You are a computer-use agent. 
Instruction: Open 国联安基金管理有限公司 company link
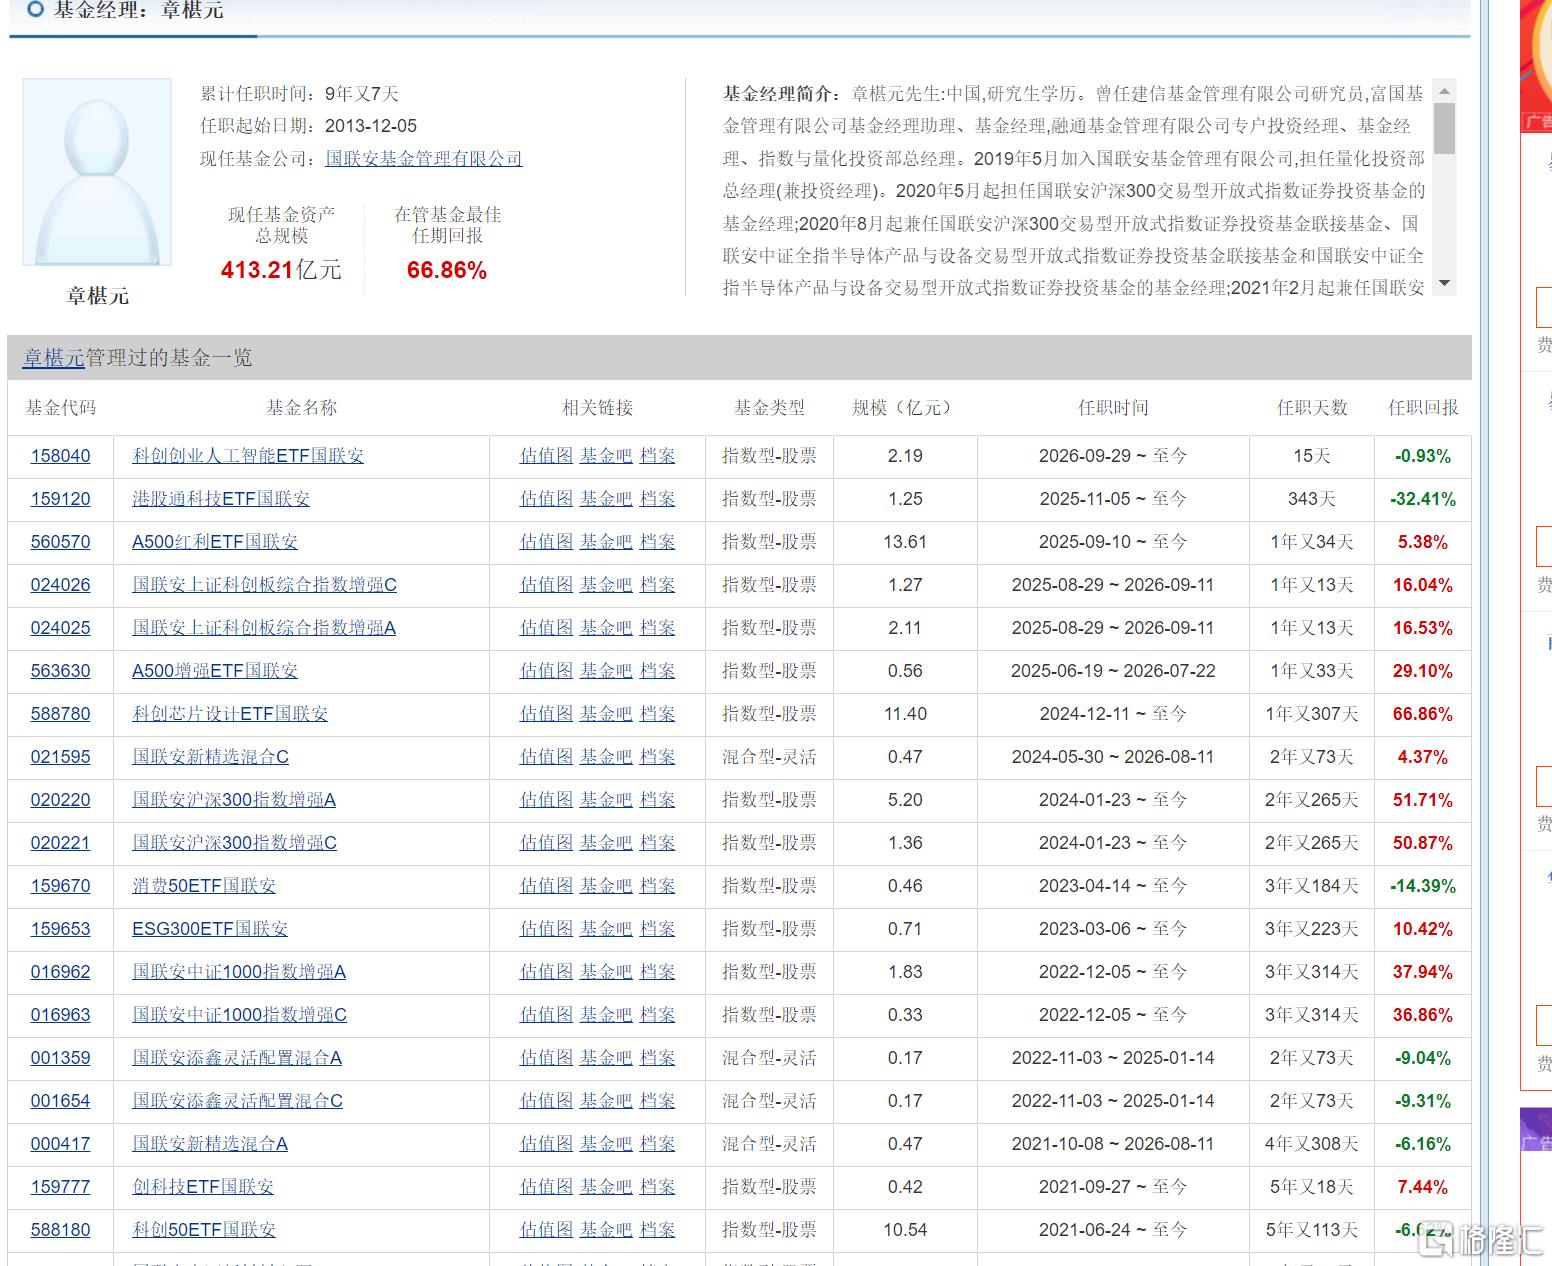(424, 158)
